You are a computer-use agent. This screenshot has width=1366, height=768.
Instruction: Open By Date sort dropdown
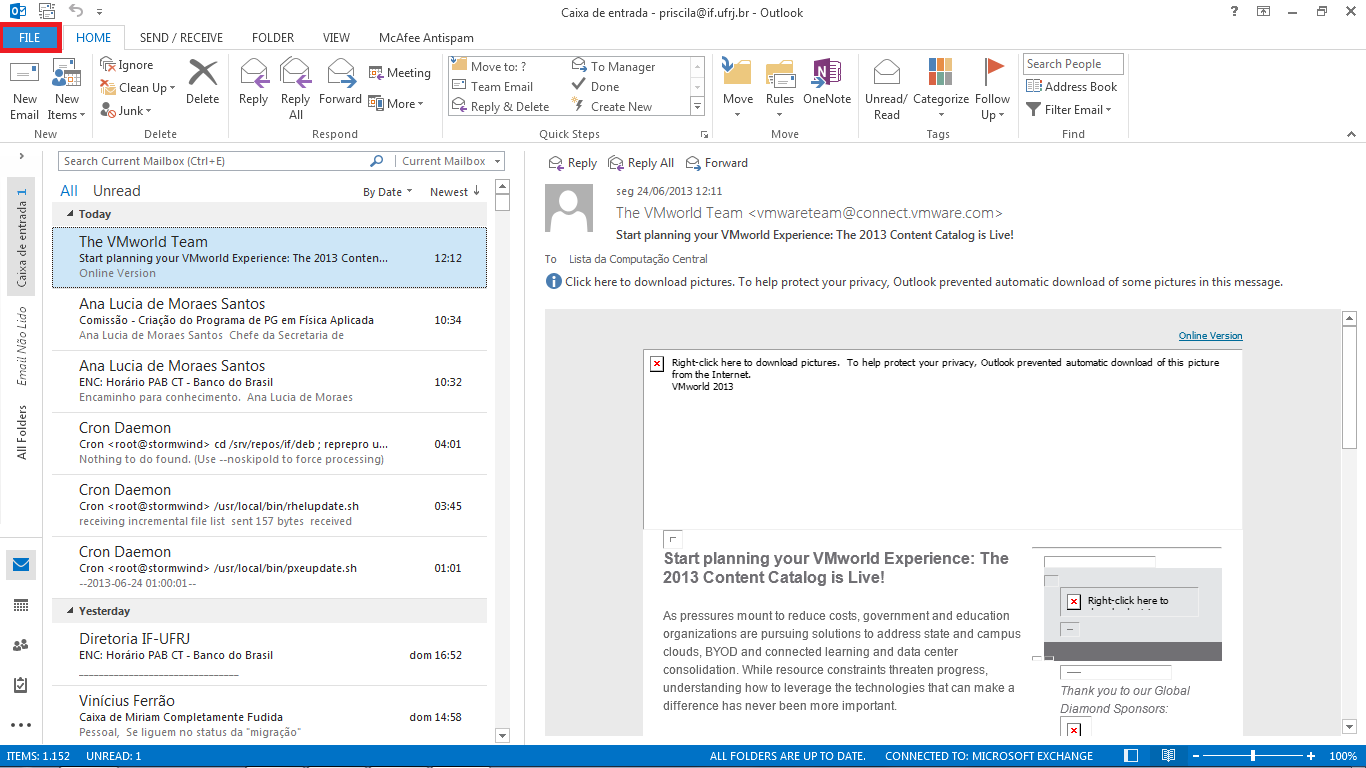pos(388,192)
